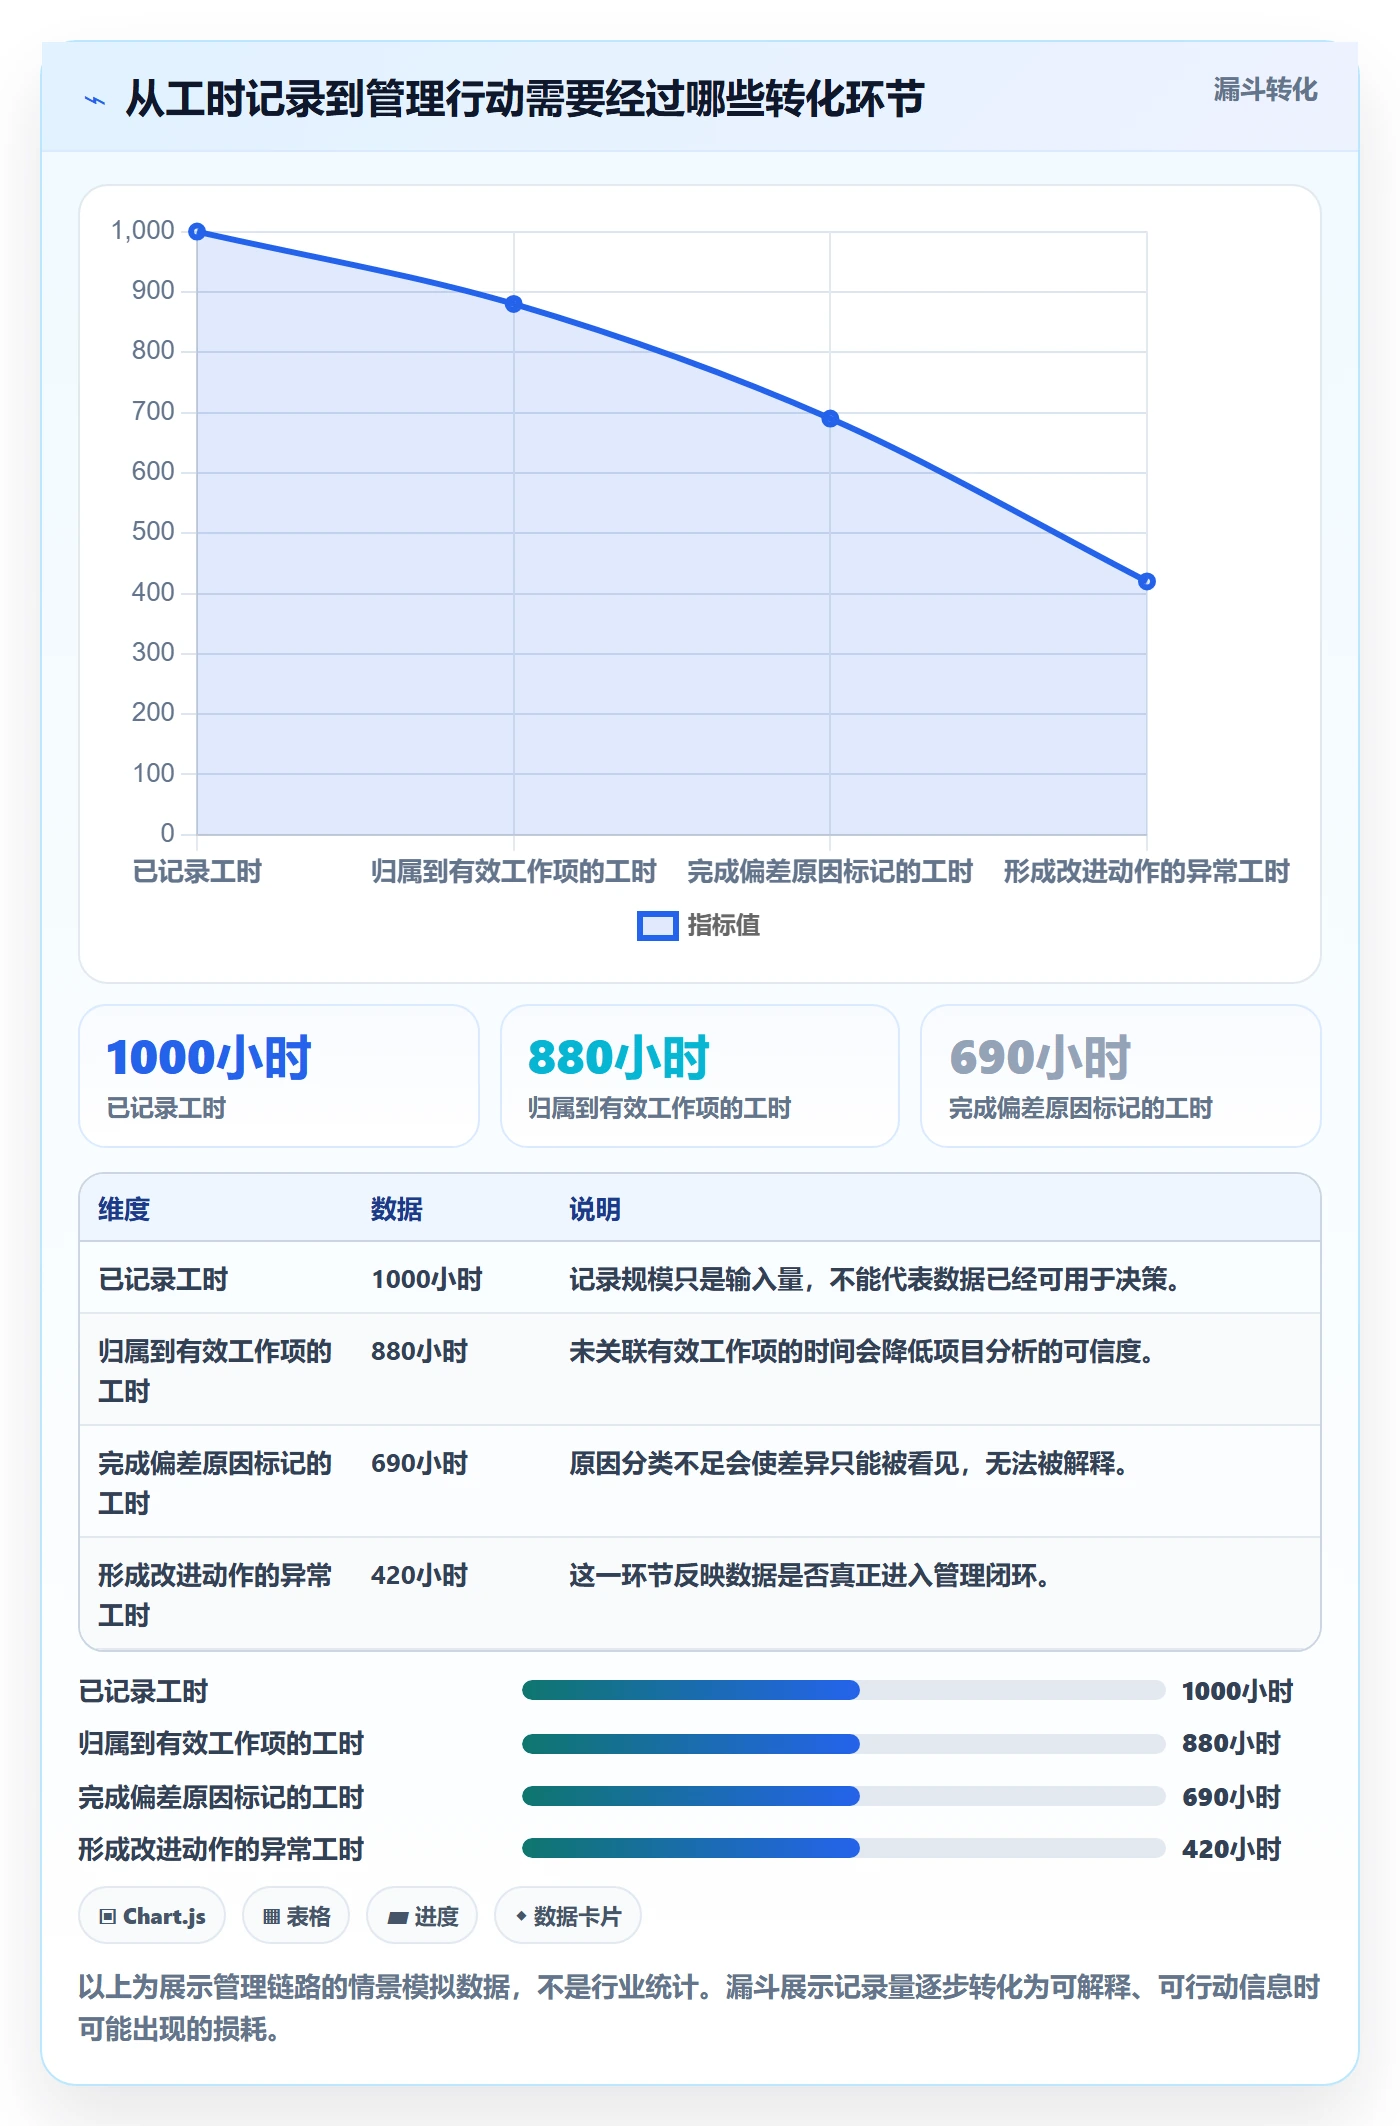
Task: Open the 880小时 data card
Action: tap(700, 1076)
